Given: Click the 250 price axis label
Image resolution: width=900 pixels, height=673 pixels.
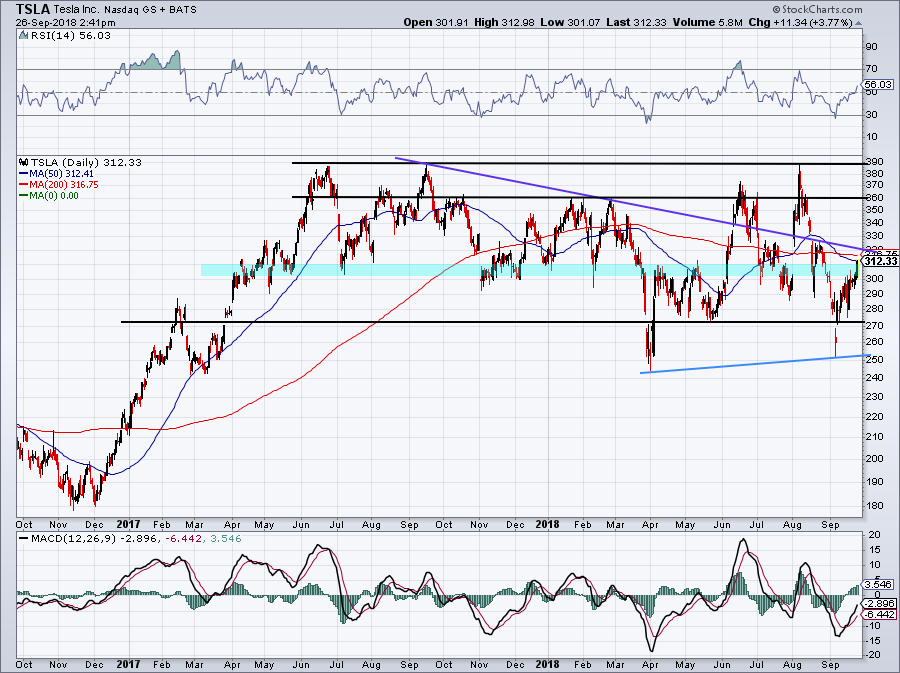Looking at the screenshot, I should [875, 359].
